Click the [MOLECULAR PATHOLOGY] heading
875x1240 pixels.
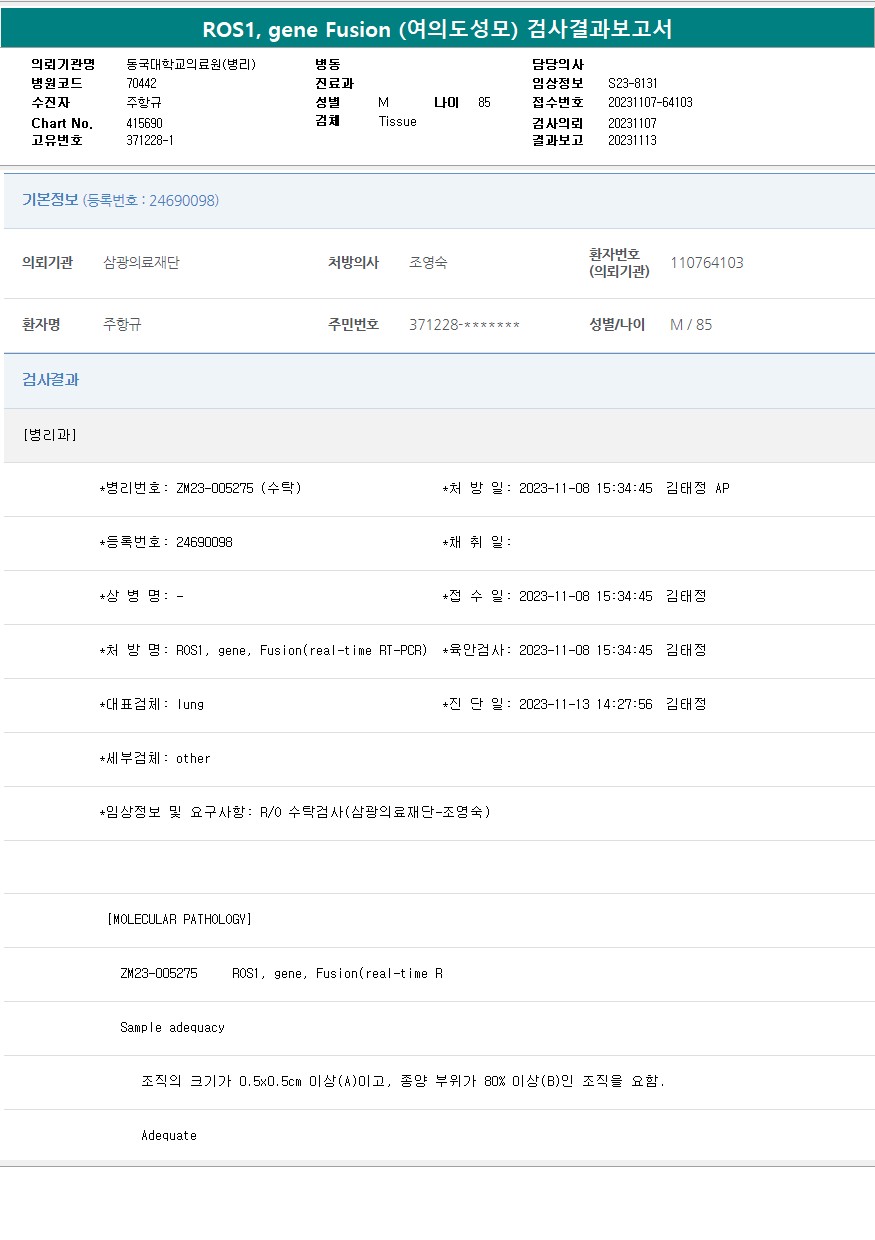(x=179, y=920)
